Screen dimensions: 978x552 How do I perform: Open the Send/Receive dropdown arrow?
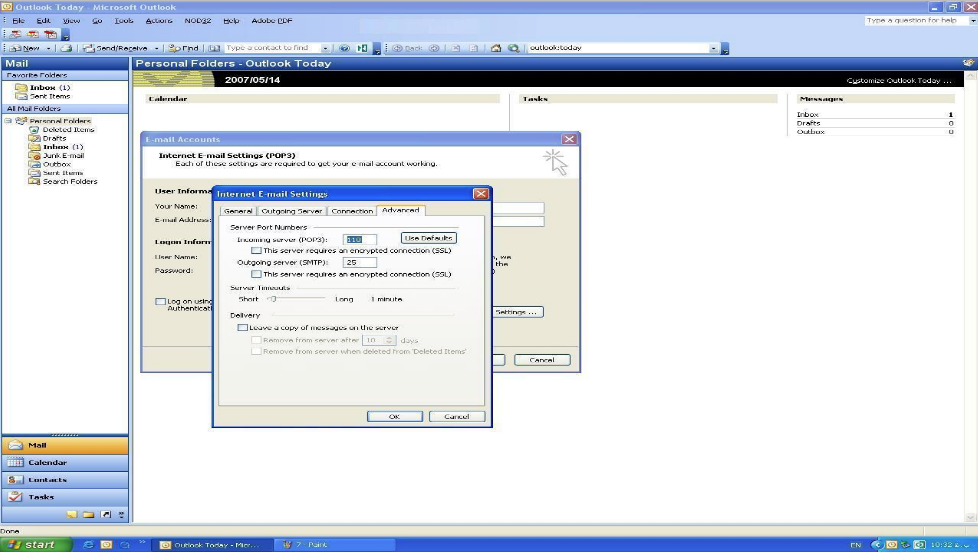coord(157,48)
